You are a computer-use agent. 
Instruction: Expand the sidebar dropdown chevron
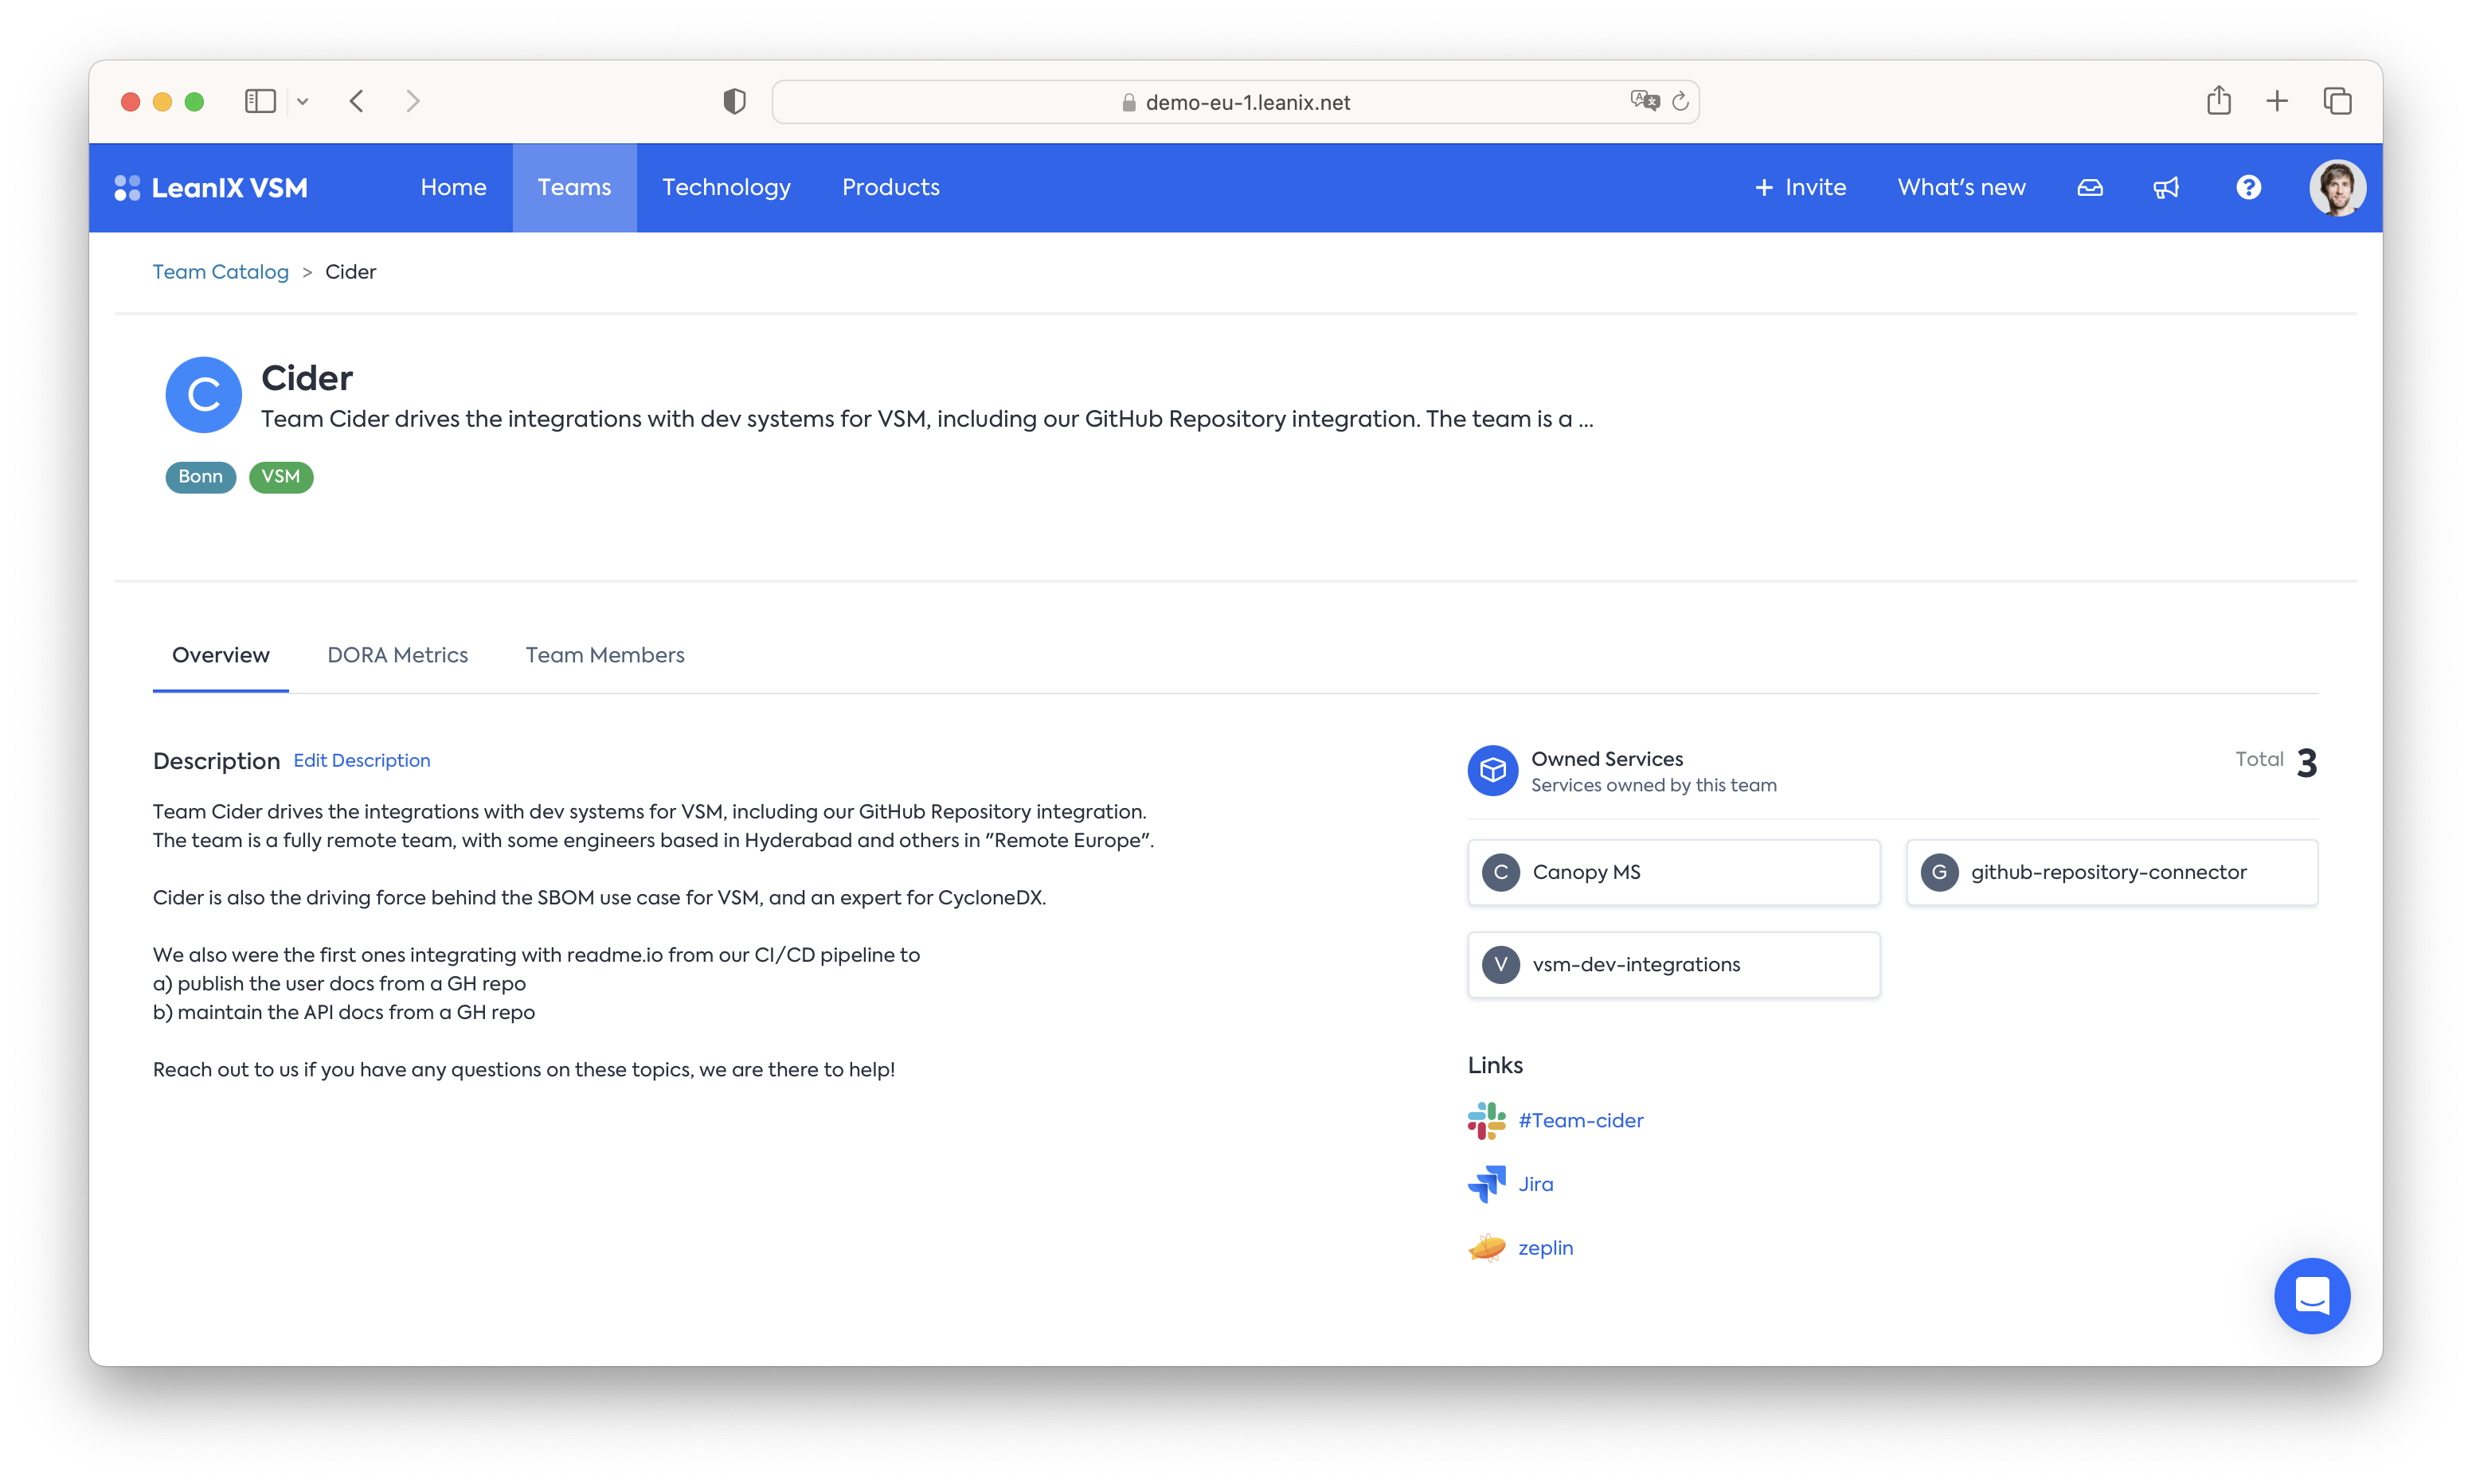303,101
